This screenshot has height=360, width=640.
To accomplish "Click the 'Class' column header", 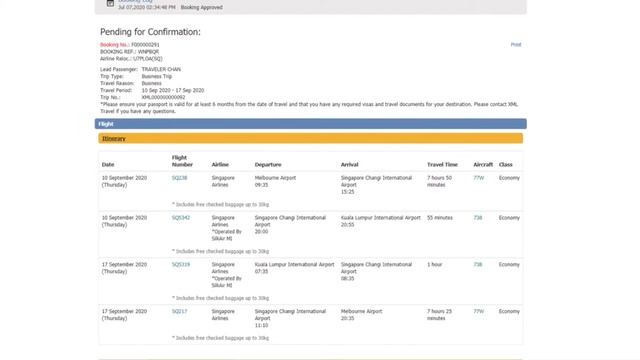I will 505,165.
